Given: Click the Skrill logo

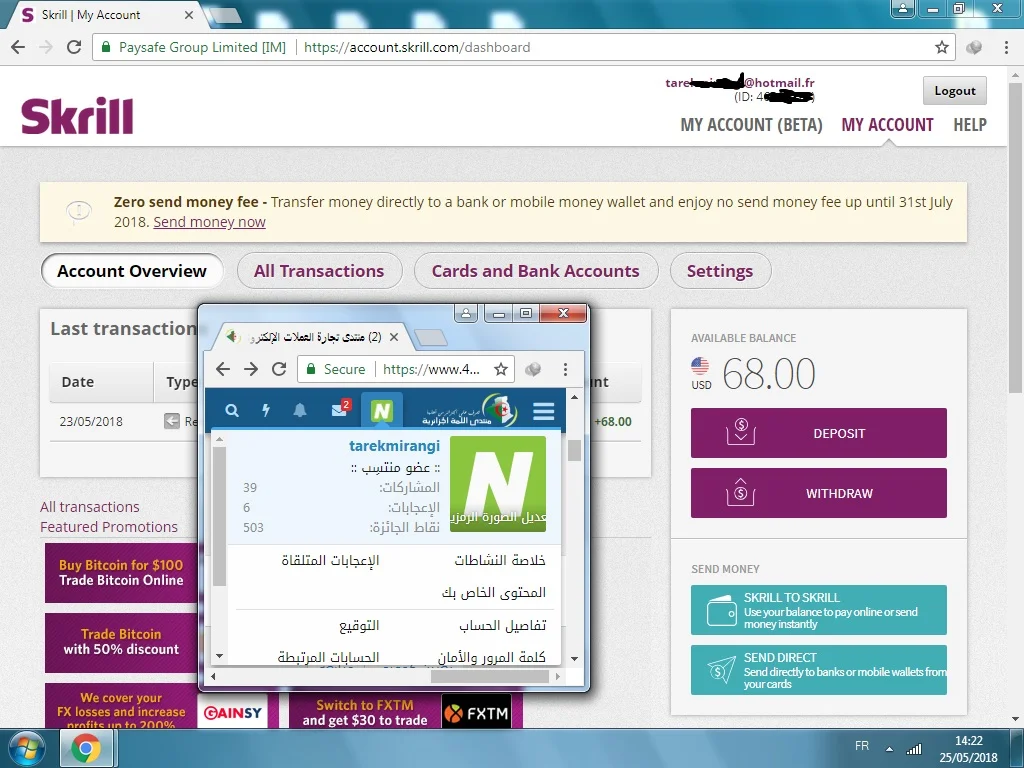Looking at the screenshot, I should pyautogui.click(x=77, y=116).
